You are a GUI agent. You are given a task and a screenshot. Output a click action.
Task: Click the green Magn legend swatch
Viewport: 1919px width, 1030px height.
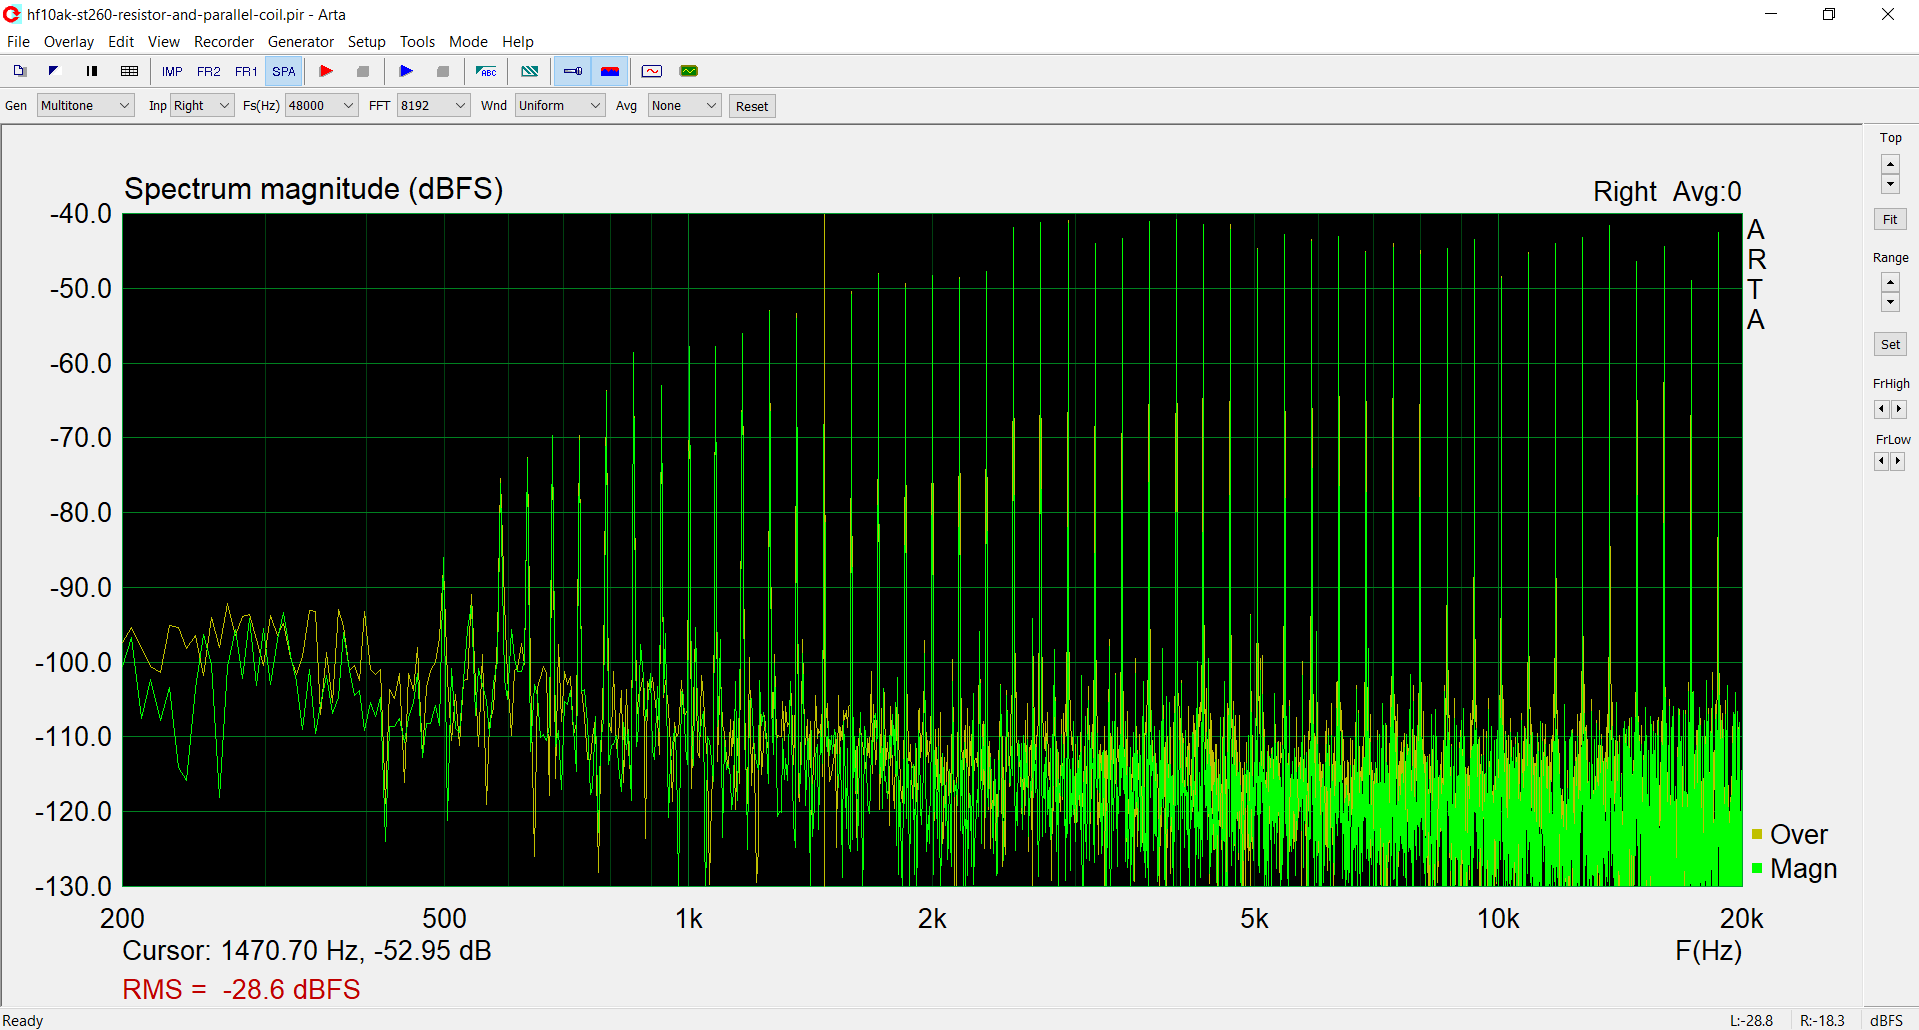click(x=1757, y=868)
